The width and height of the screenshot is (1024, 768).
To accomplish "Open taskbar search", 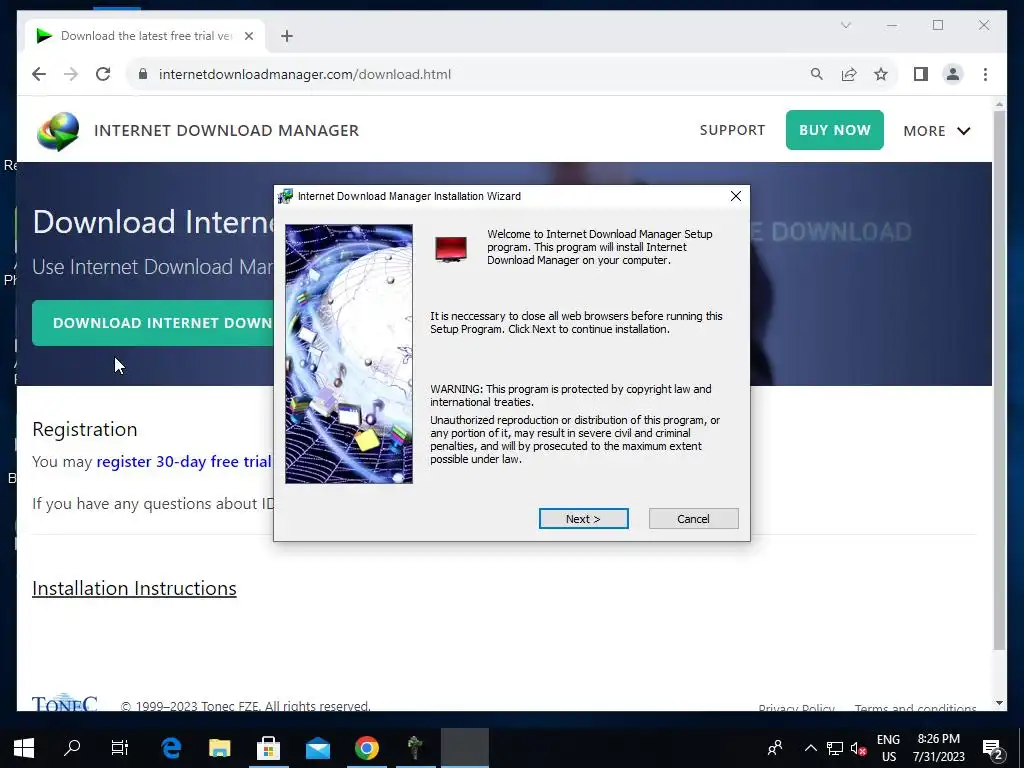I will coord(72,748).
